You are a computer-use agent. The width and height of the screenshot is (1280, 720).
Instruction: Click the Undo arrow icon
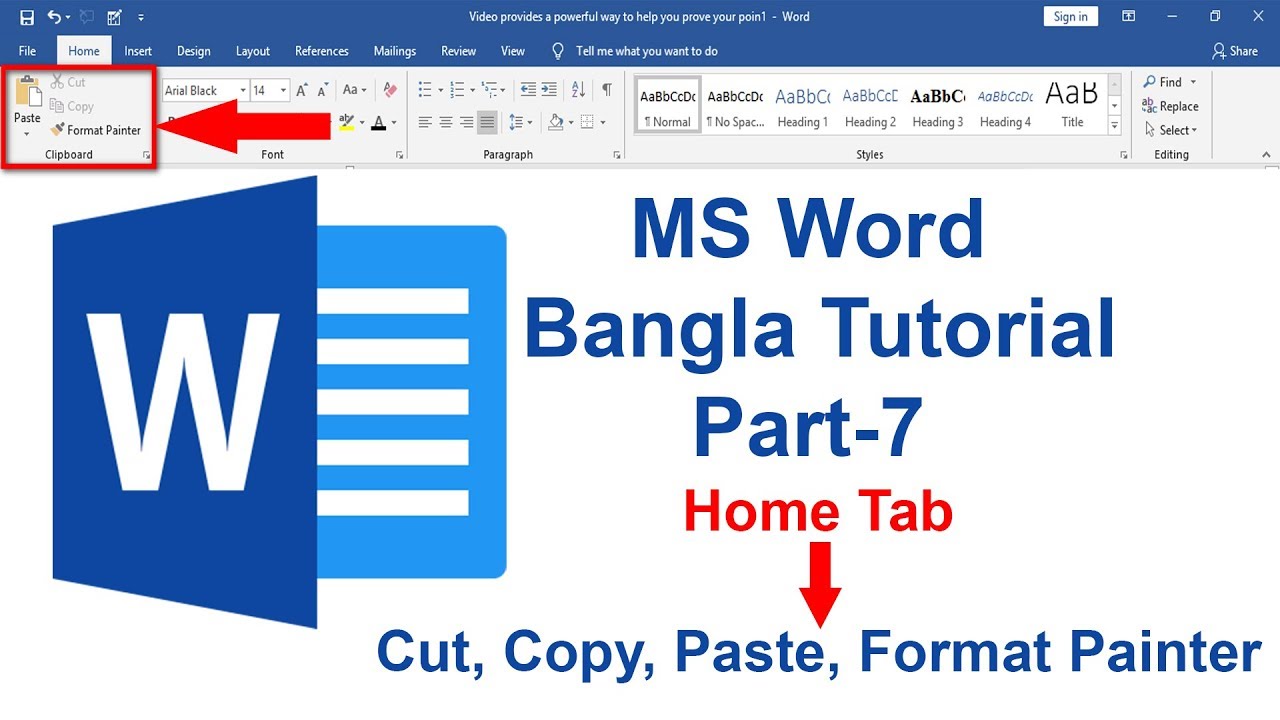(54, 17)
